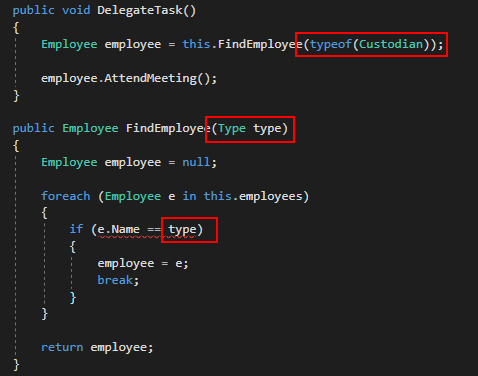Click the DelegateTask method name
The image size is (478, 376).
140,10
